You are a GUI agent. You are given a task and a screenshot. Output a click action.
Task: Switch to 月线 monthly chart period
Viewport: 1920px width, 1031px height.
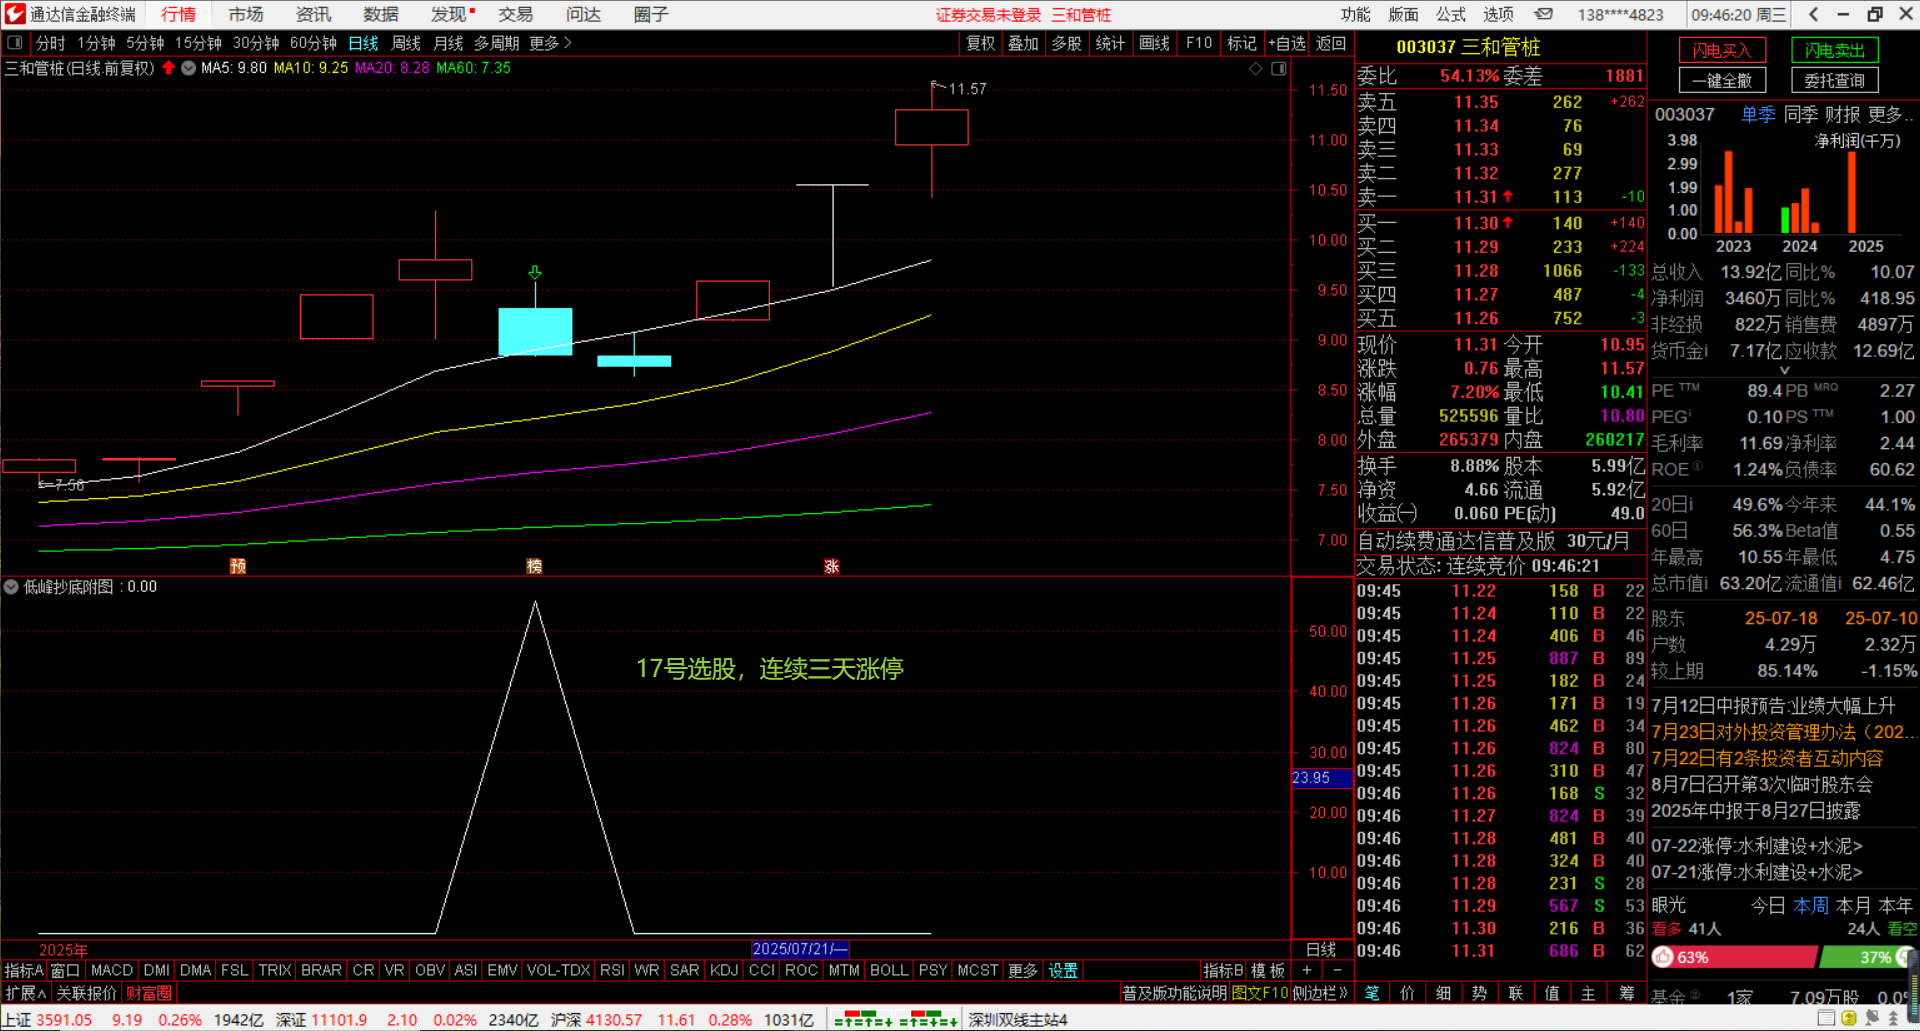[448, 43]
